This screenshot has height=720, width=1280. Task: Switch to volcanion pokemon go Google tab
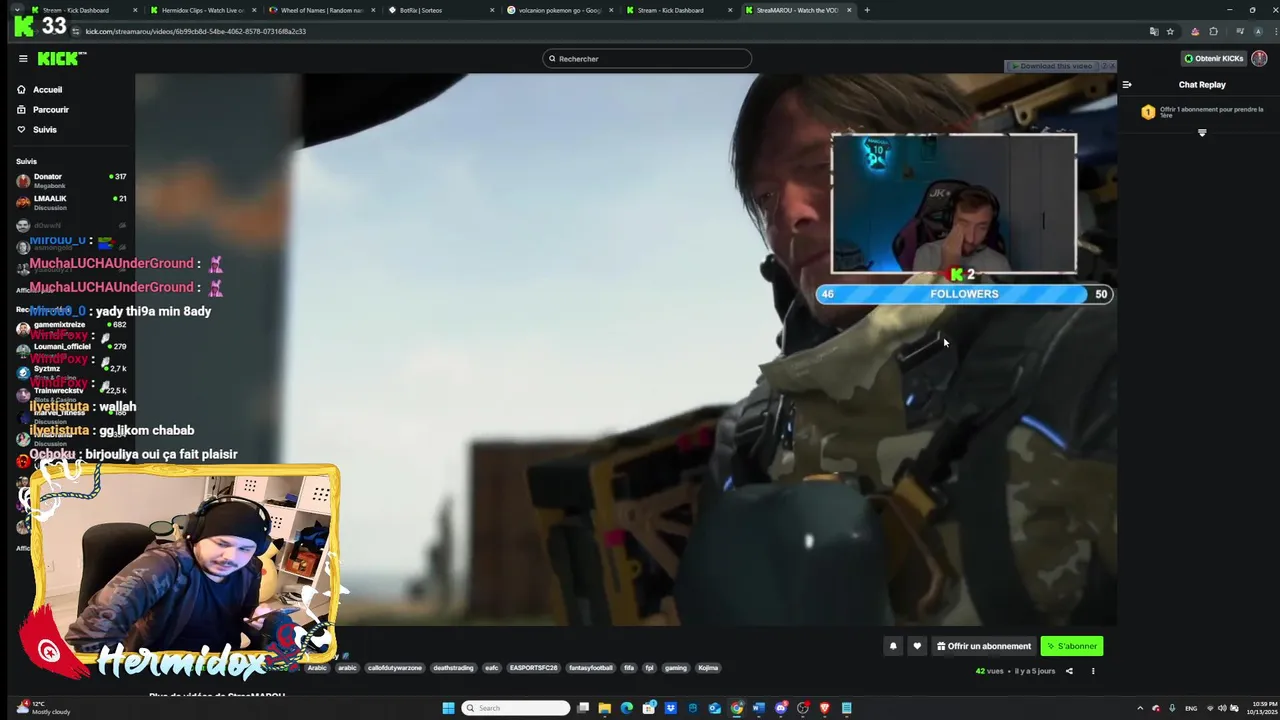558,10
